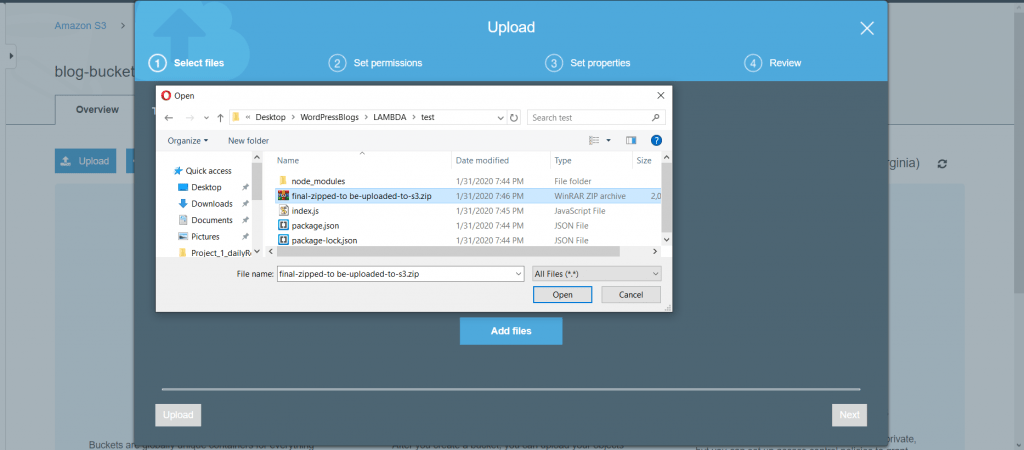1024x450 pixels.
Task: Go up one folder level with the up arrow
Action: click(219, 117)
